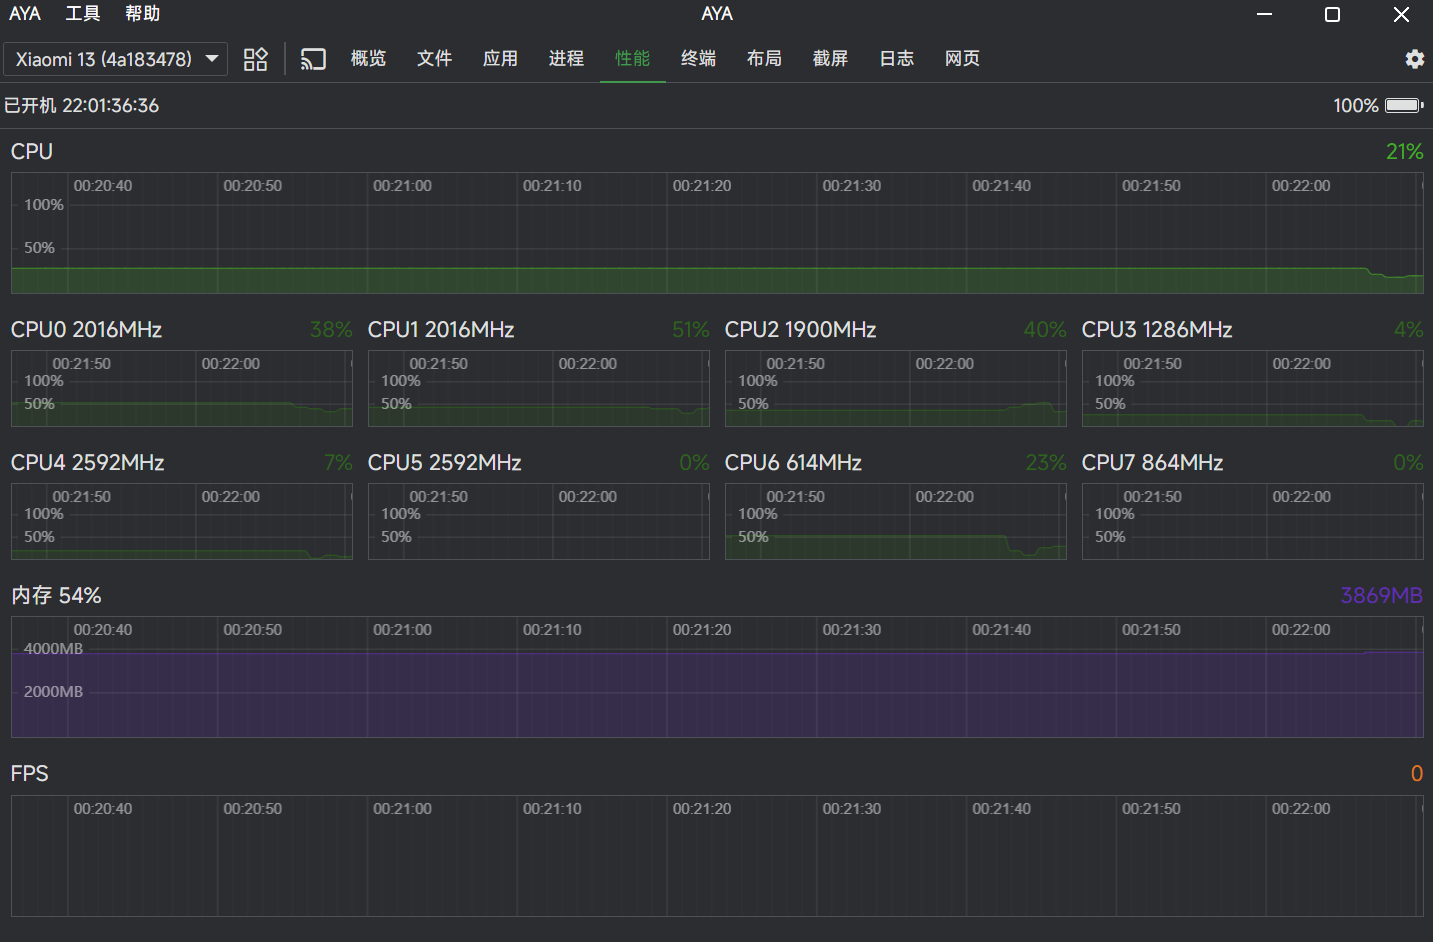Open the device manager grid icon

tap(256, 59)
